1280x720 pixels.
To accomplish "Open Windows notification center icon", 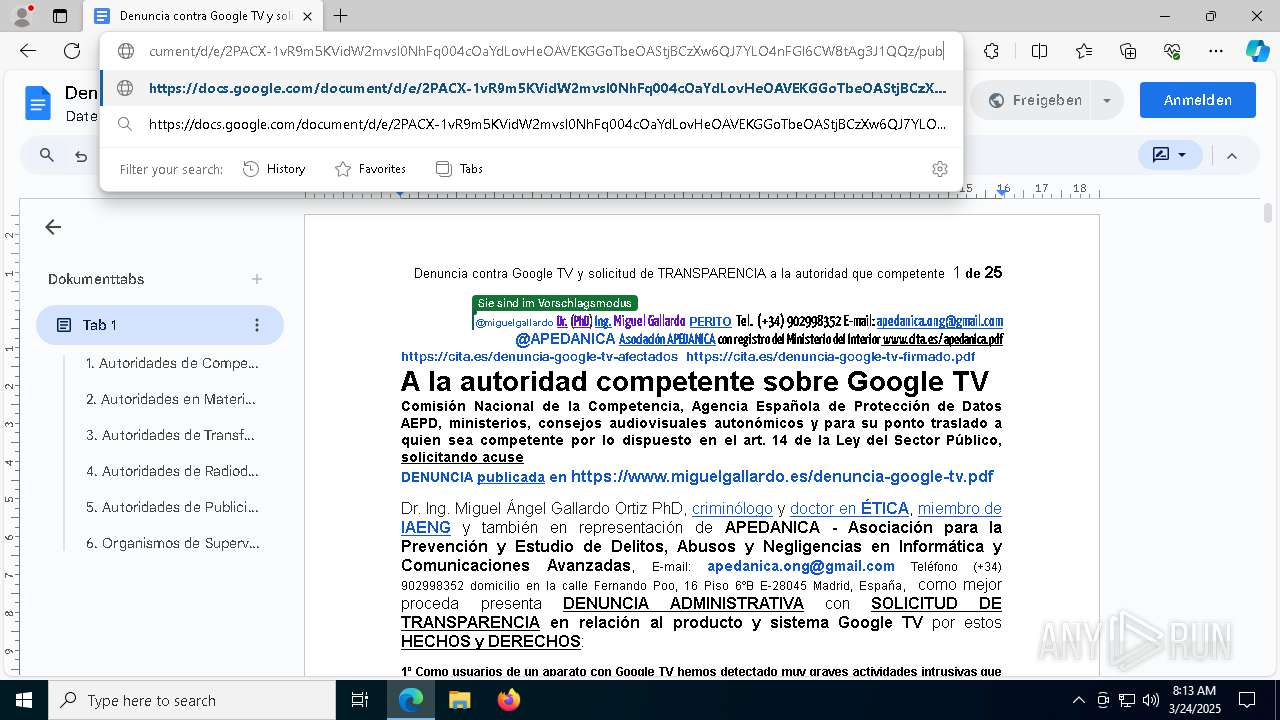I will point(1247,700).
